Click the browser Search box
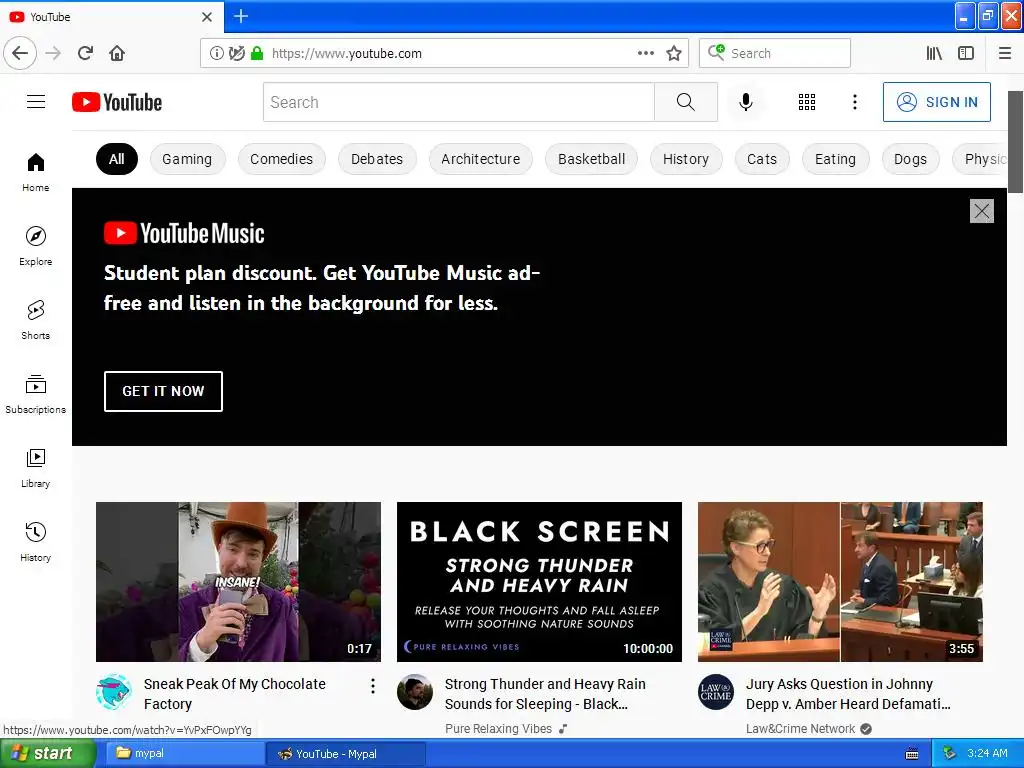 [775, 54]
